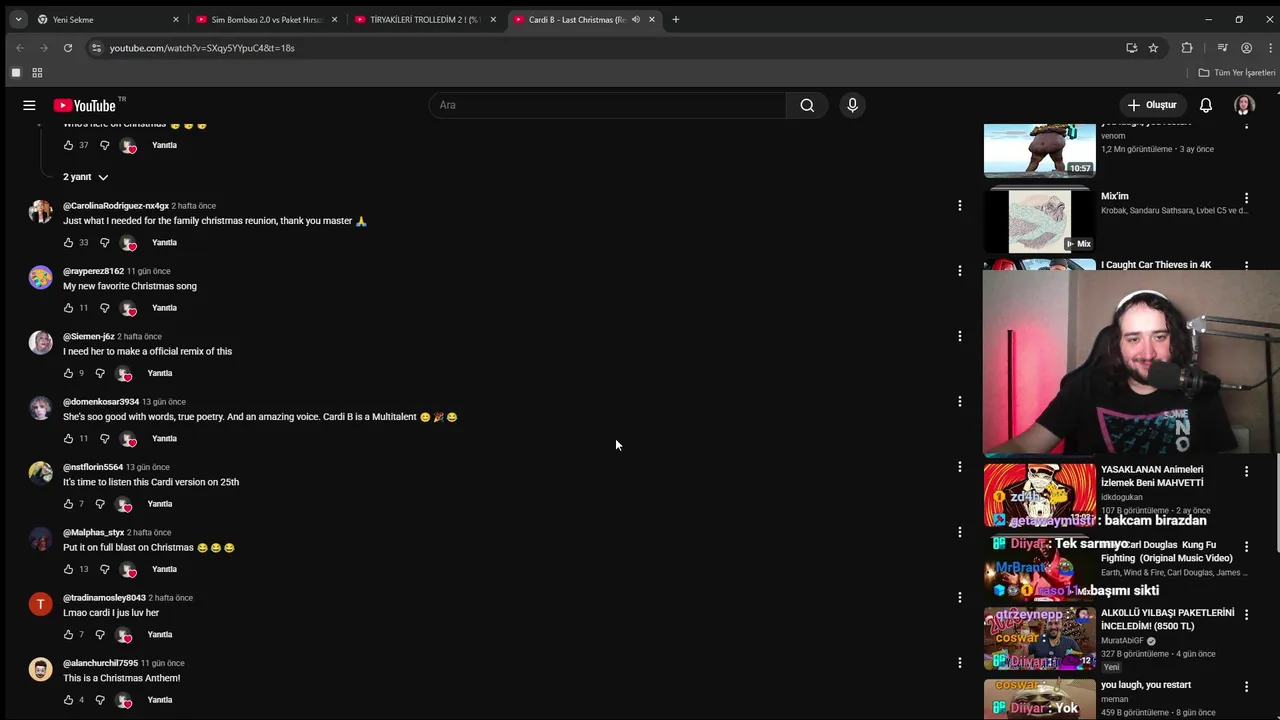The height and width of the screenshot is (720, 1280).
Task: Open the tab search dropdown arrow
Action: (x=18, y=19)
